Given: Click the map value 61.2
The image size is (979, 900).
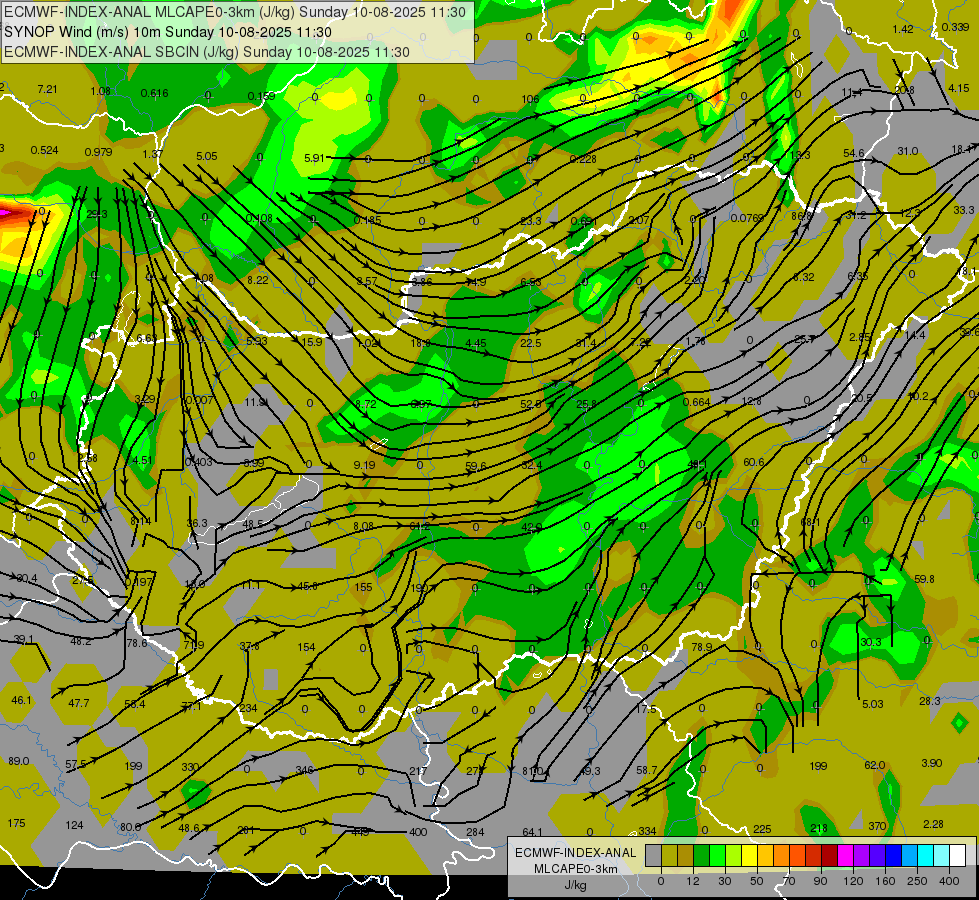Looking at the screenshot, I should click(x=420, y=527).
